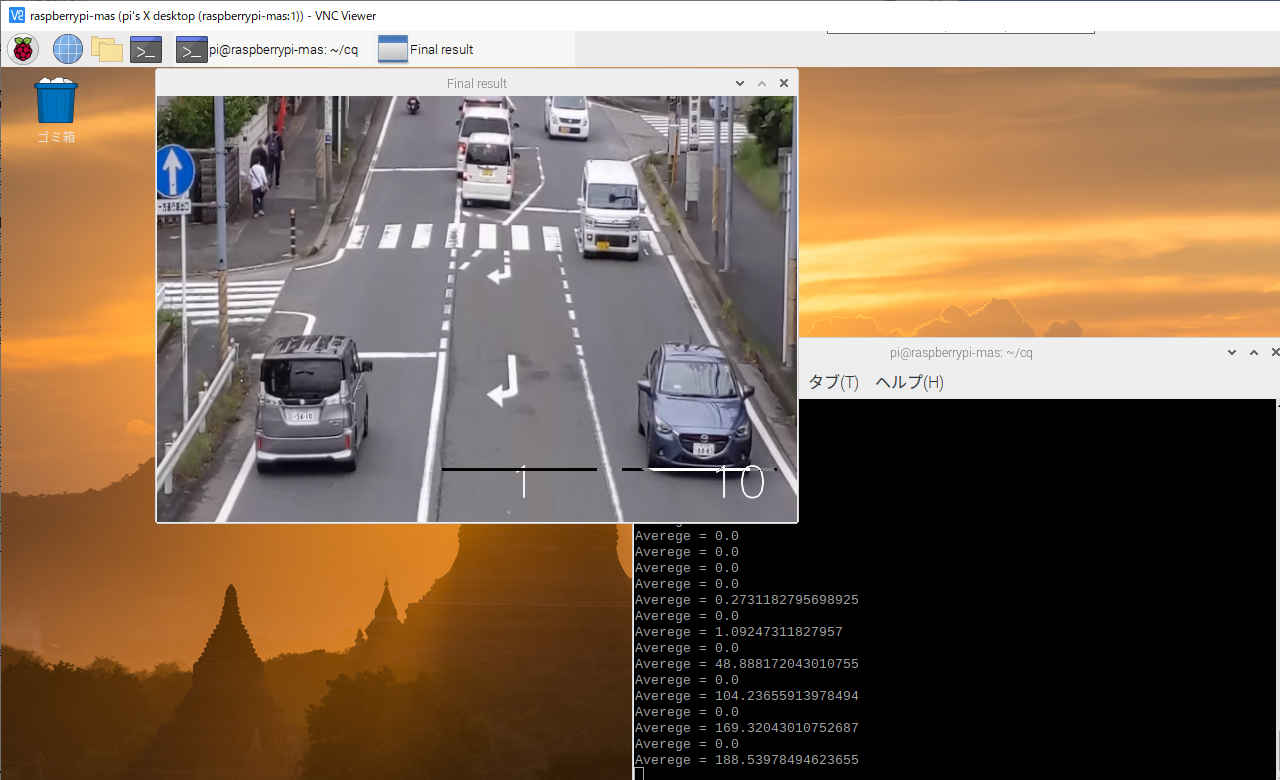Switch to pi@raspberrypi-mas terminal taskbar entry
Viewport: 1280px width, 780px height.
283,50
